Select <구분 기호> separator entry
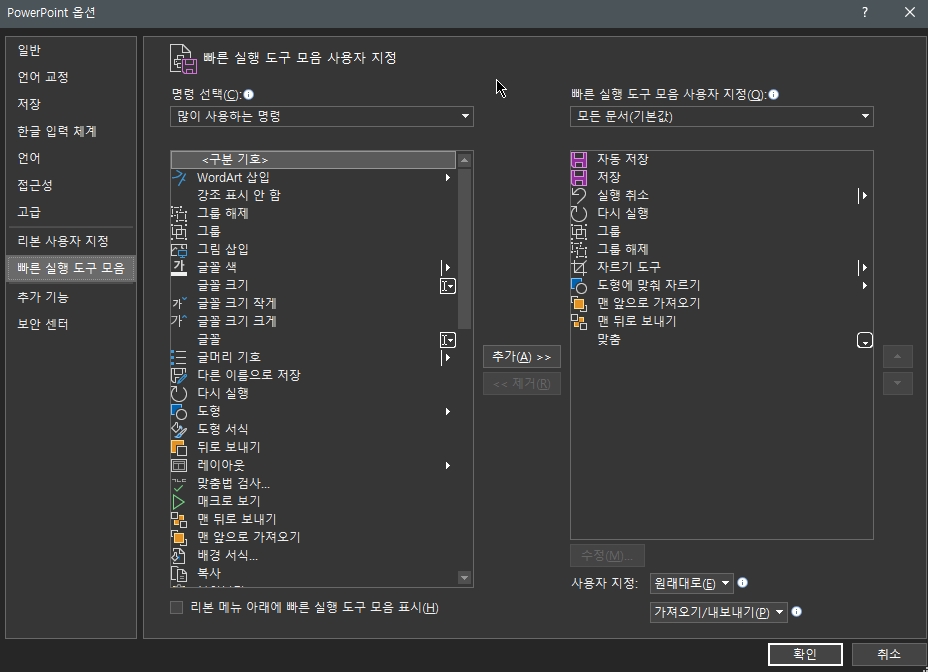Viewport: 928px width, 672px height. [313, 159]
